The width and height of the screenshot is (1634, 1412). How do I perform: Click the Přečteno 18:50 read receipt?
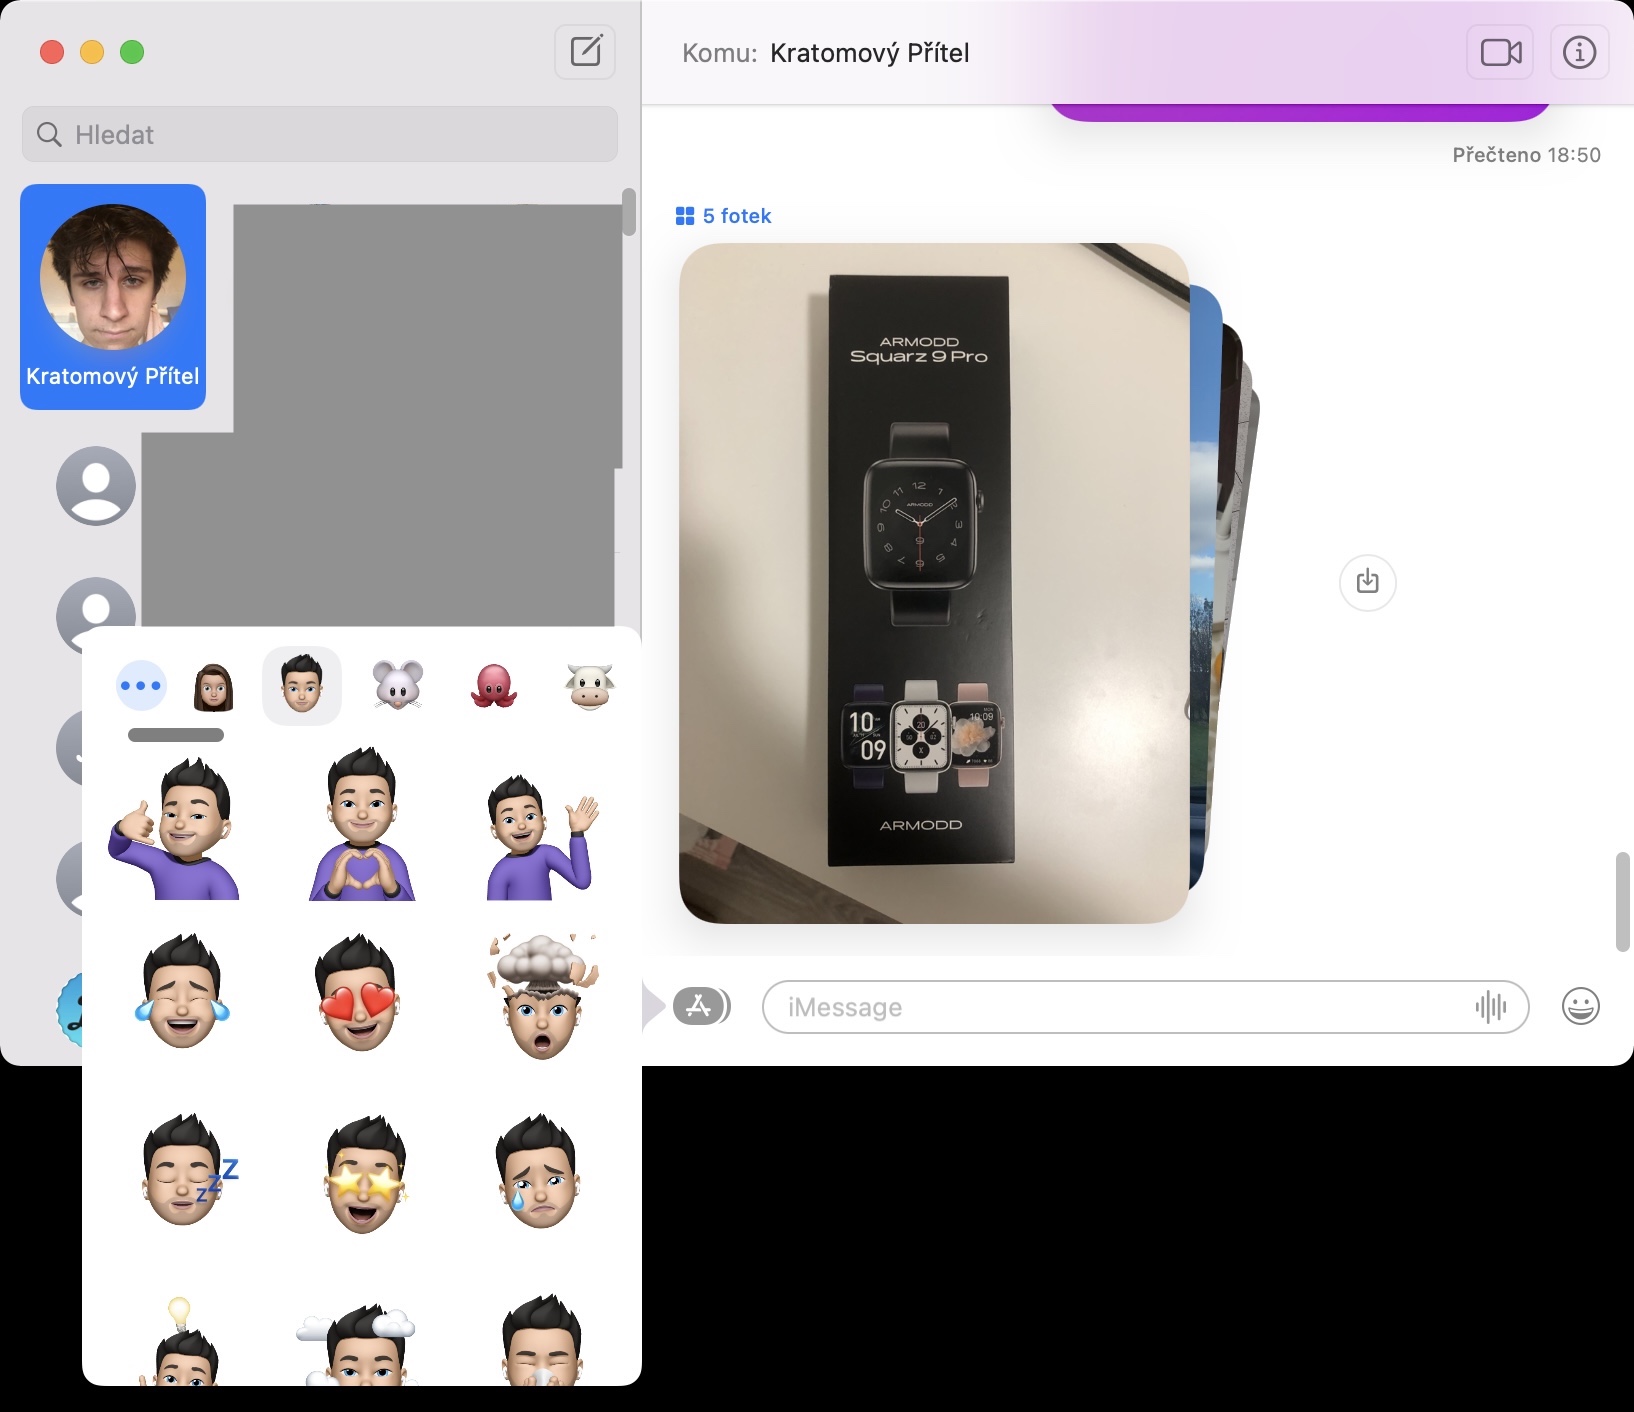(1526, 155)
